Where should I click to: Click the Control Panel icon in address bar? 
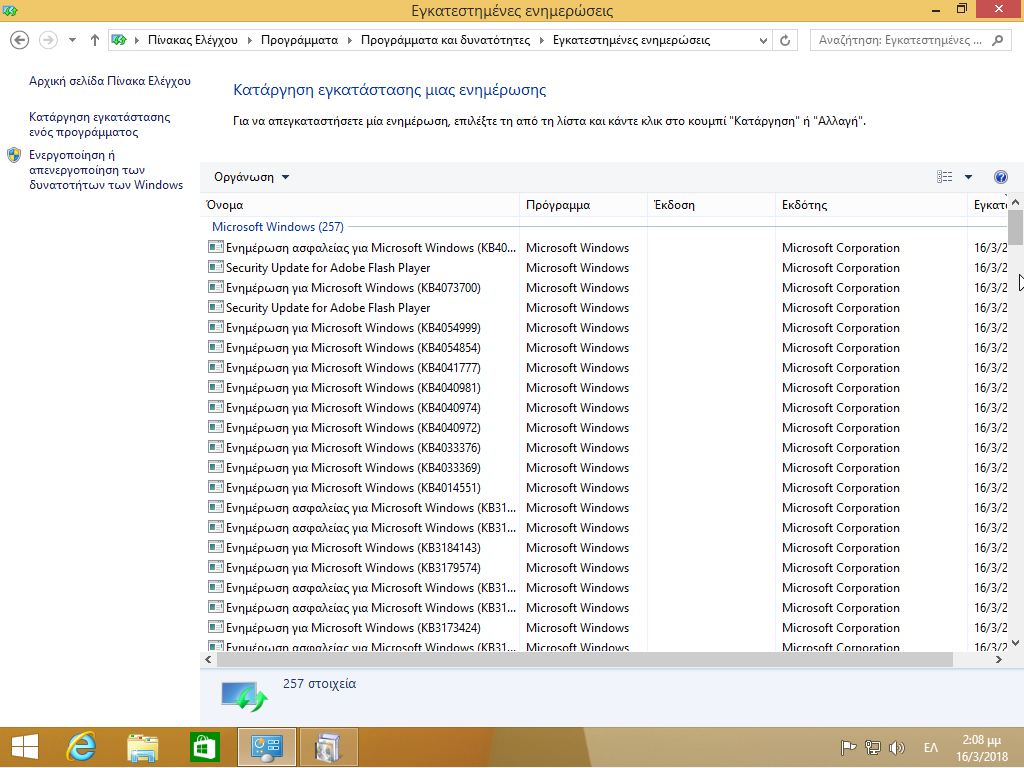point(119,40)
